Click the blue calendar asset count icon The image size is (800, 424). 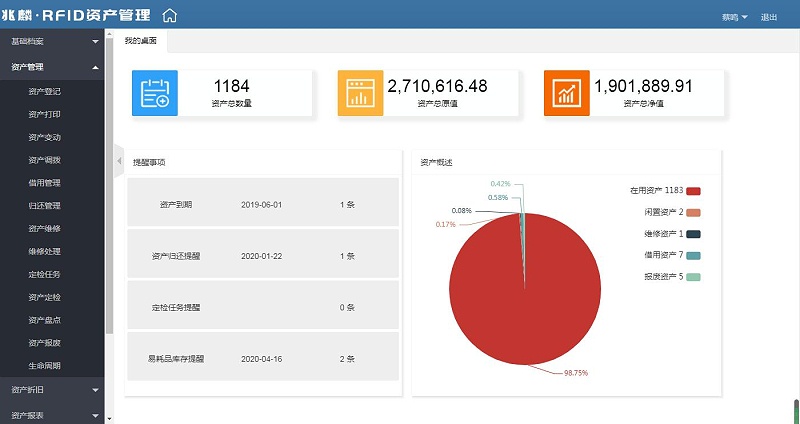click(x=155, y=93)
